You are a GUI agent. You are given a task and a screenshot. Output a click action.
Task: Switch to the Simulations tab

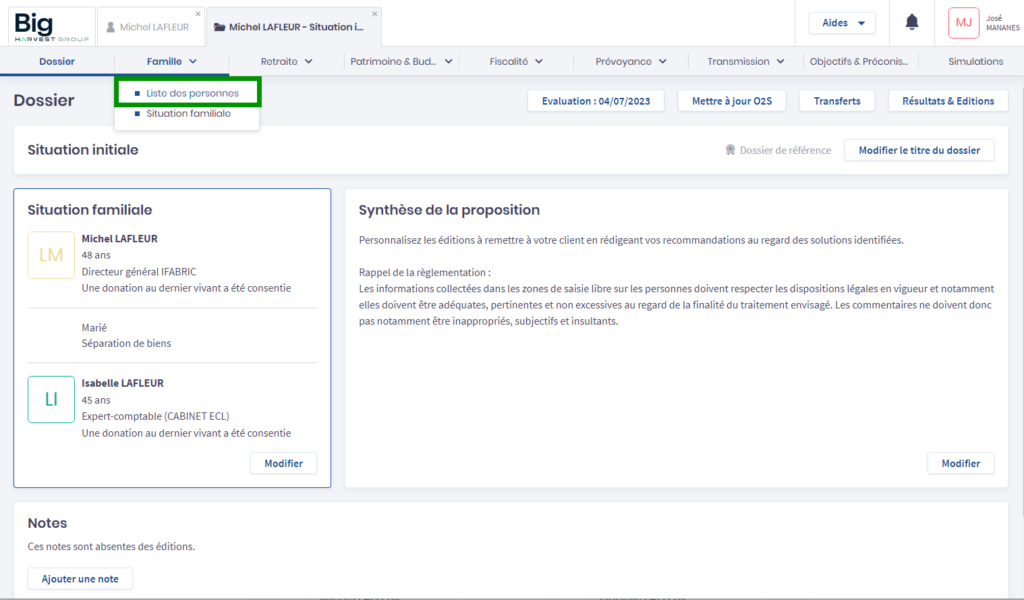coord(975,61)
